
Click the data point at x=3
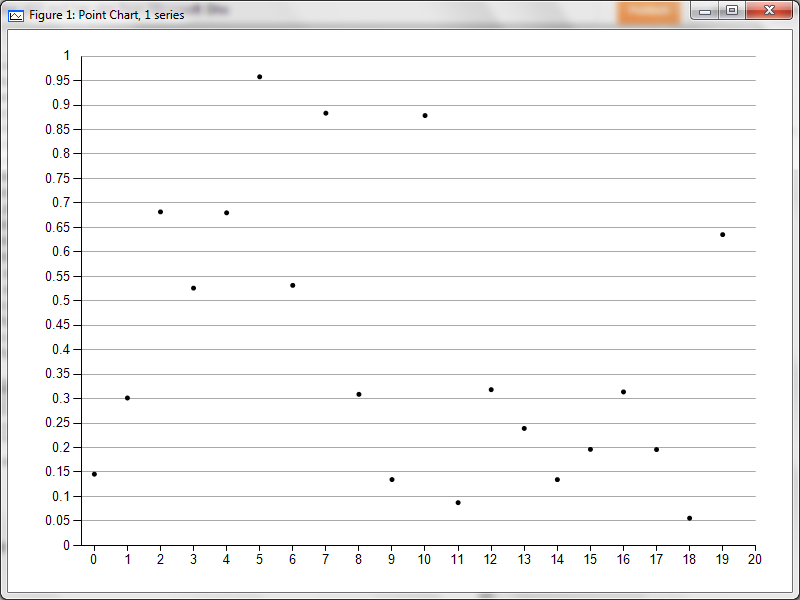pyautogui.click(x=193, y=288)
